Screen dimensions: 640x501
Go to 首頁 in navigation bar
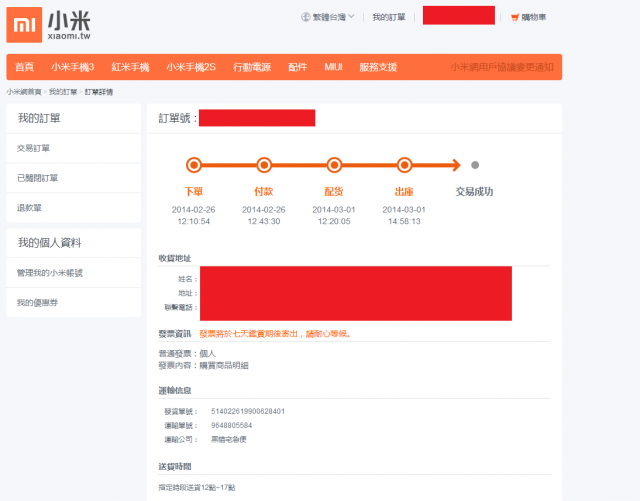[24, 67]
